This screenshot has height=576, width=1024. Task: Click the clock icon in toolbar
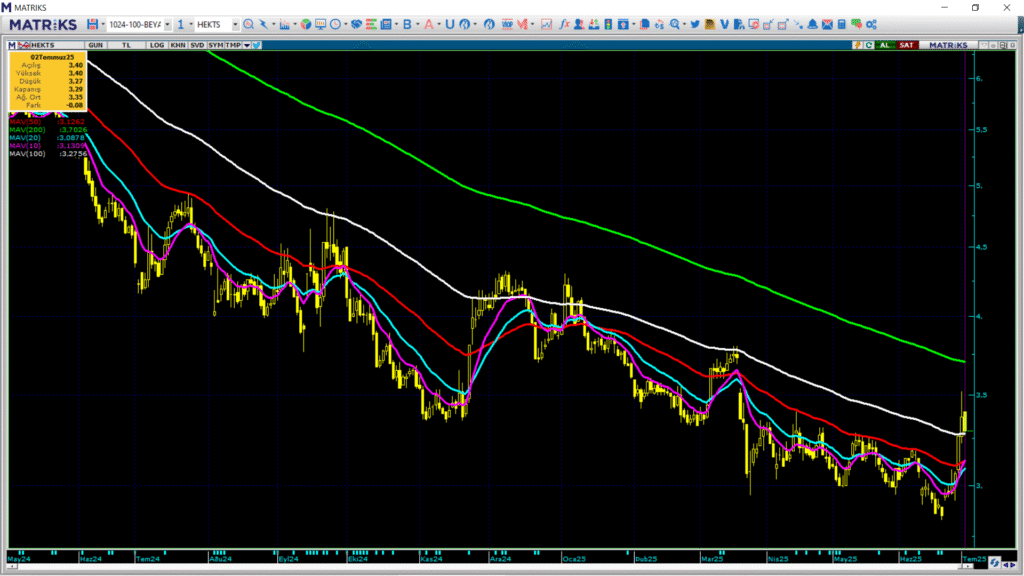tap(336, 24)
